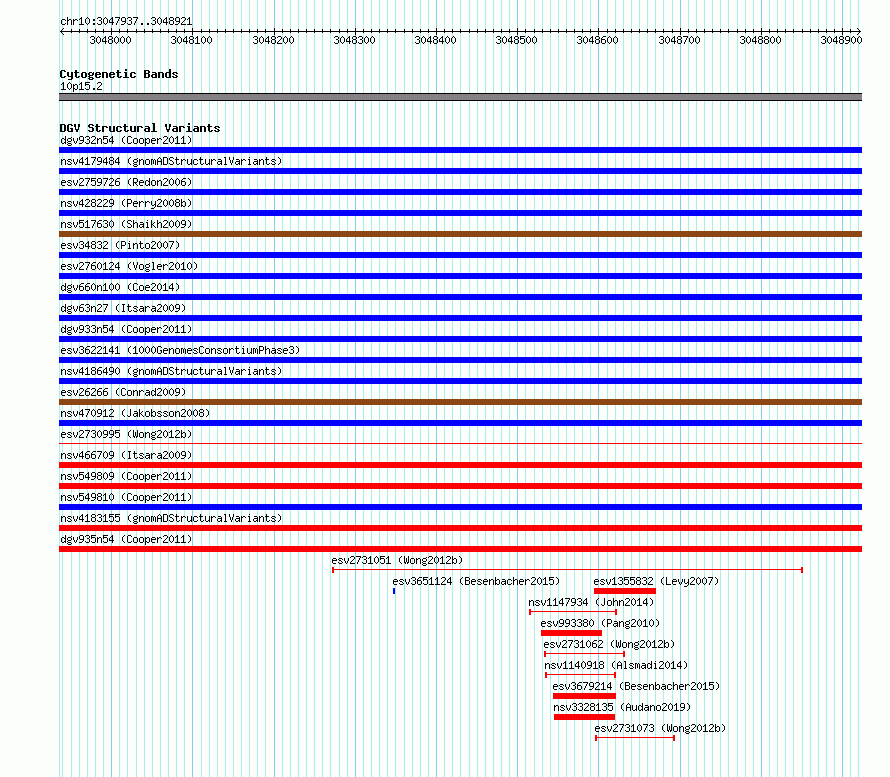Click the thin red line under esv2730995
The image size is (890, 777).
(x=460, y=444)
